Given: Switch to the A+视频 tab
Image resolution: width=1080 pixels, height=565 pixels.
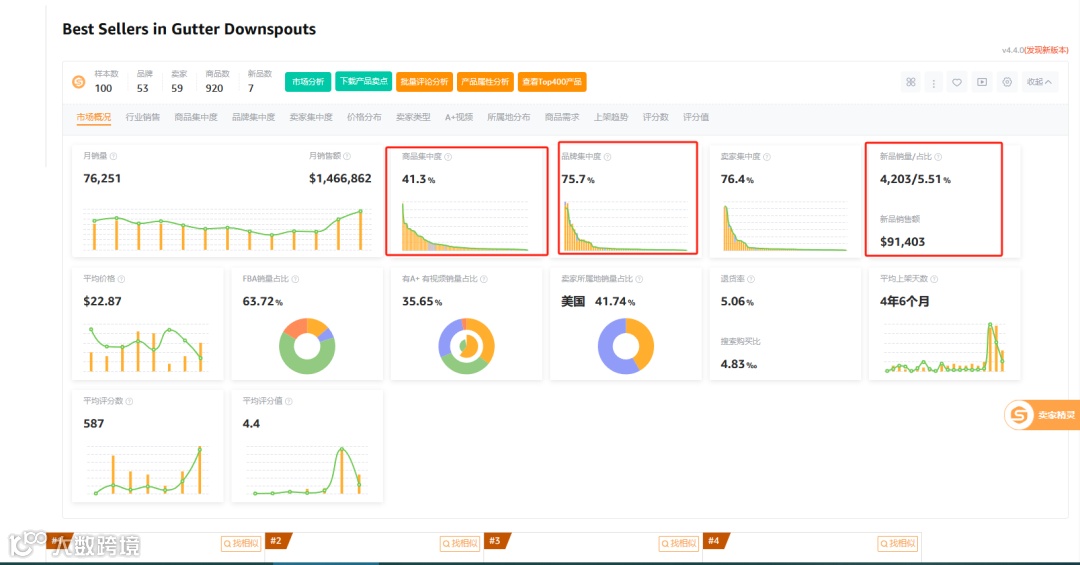Looking at the screenshot, I should click(459, 117).
